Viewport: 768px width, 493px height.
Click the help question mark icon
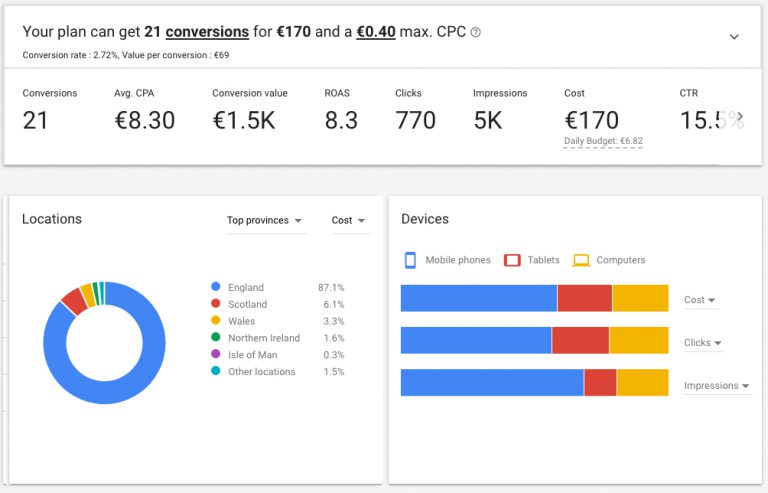pyautogui.click(x=476, y=33)
